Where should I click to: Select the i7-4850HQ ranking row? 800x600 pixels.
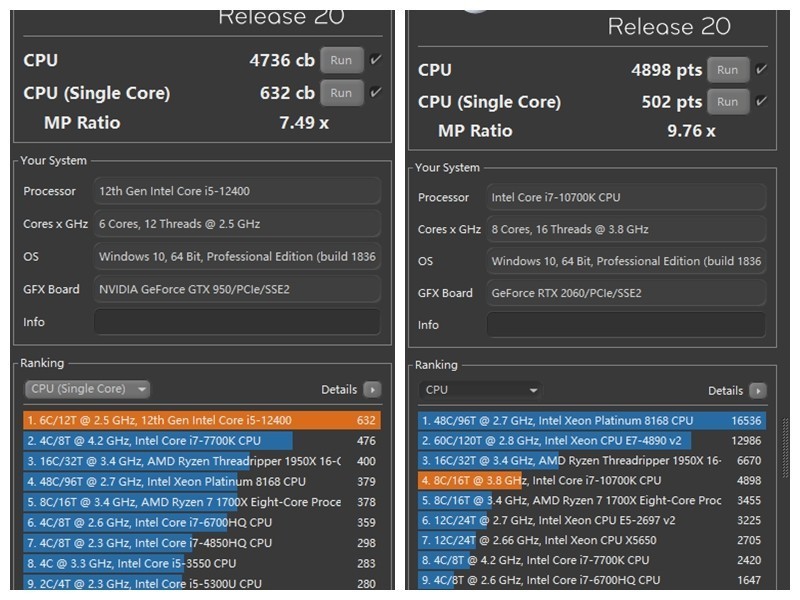(202, 543)
